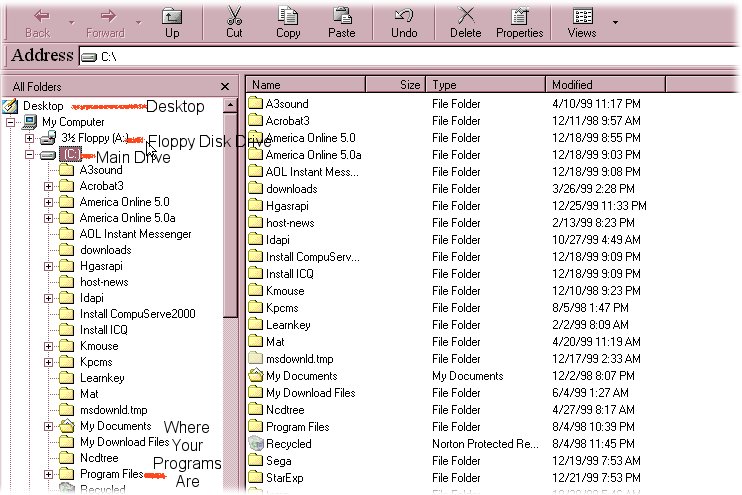Click the Mat folder name in list
This screenshot has height=495, width=742.
pos(275,342)
